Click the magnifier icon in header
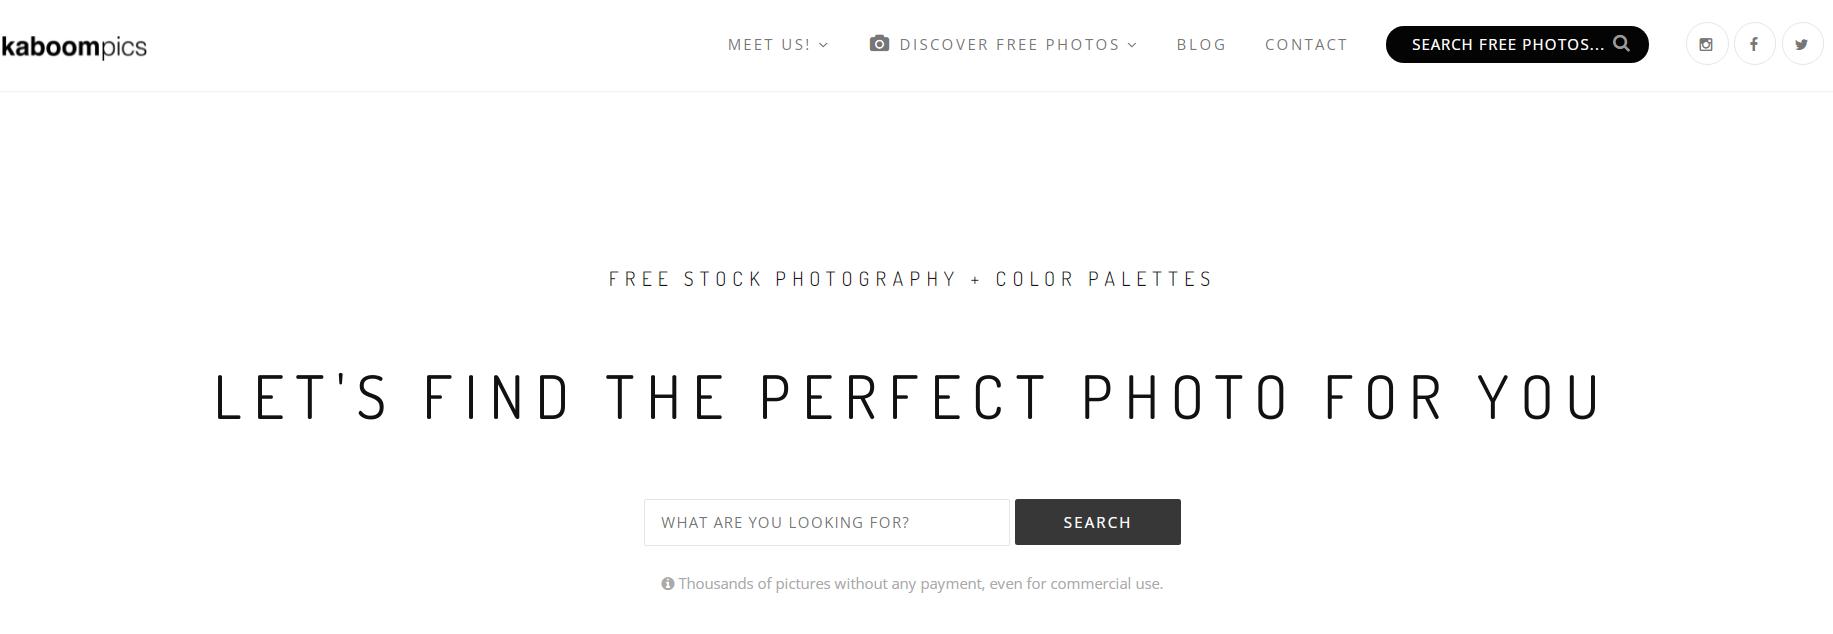The image size is (1833, 634). 1622,44
